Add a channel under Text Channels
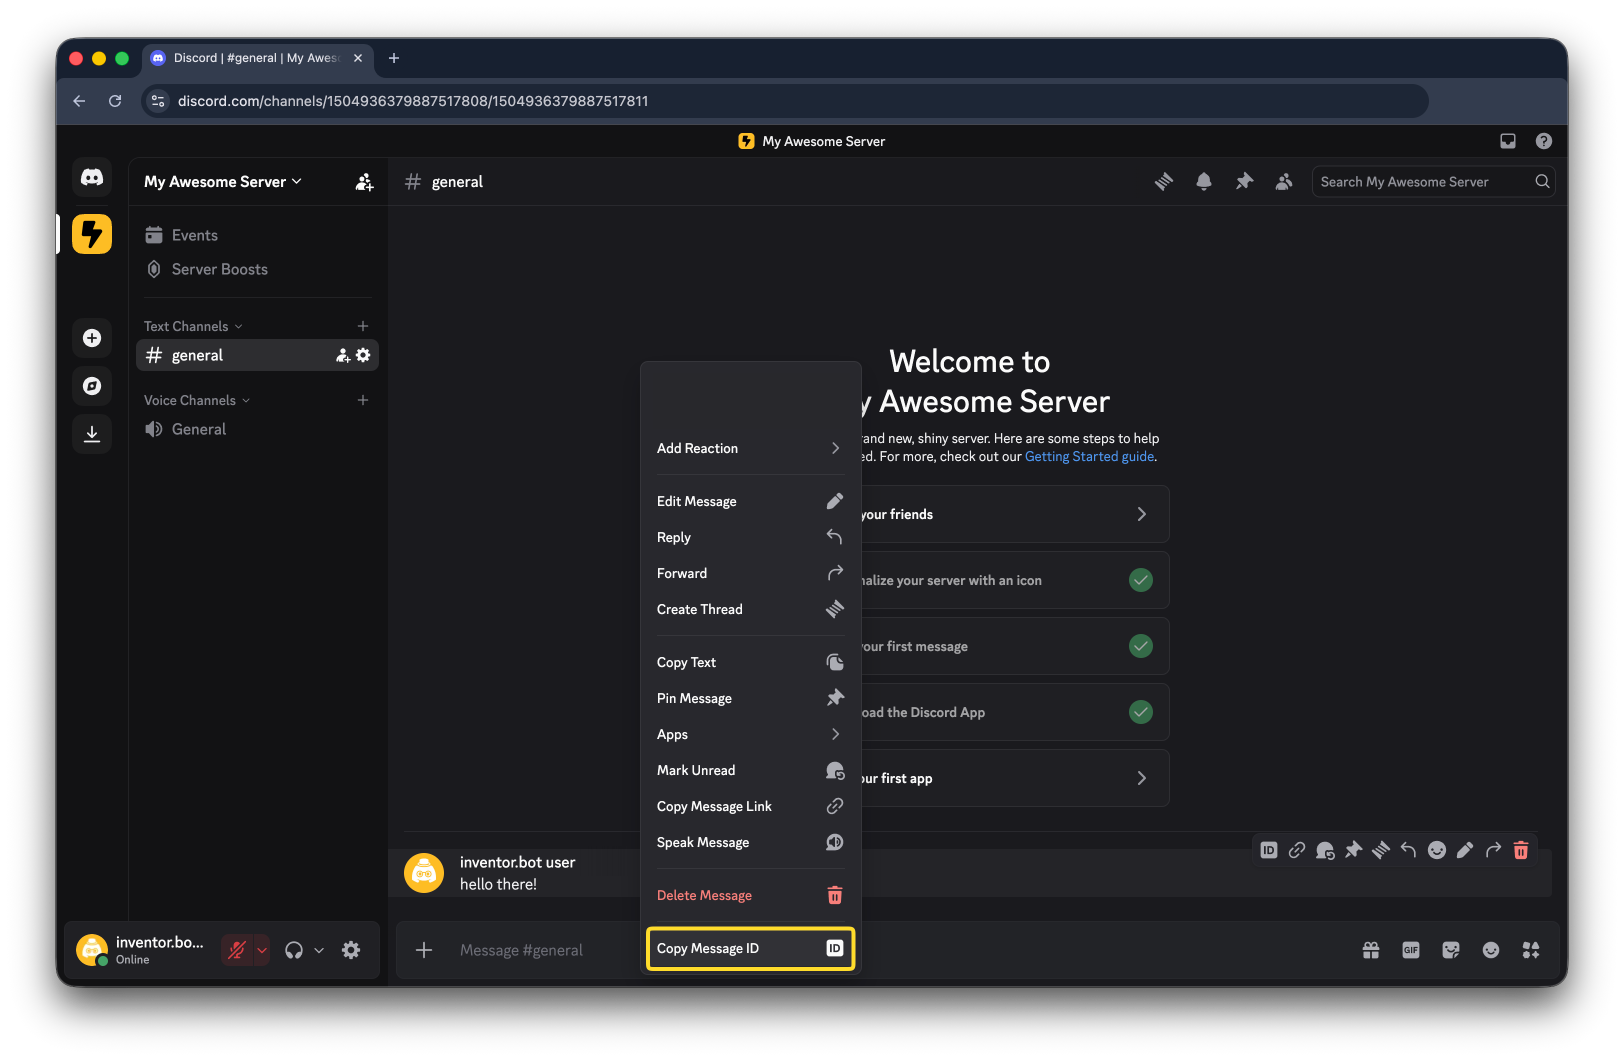This screenshot has height=1061, width=1624. tap(363, 326)
